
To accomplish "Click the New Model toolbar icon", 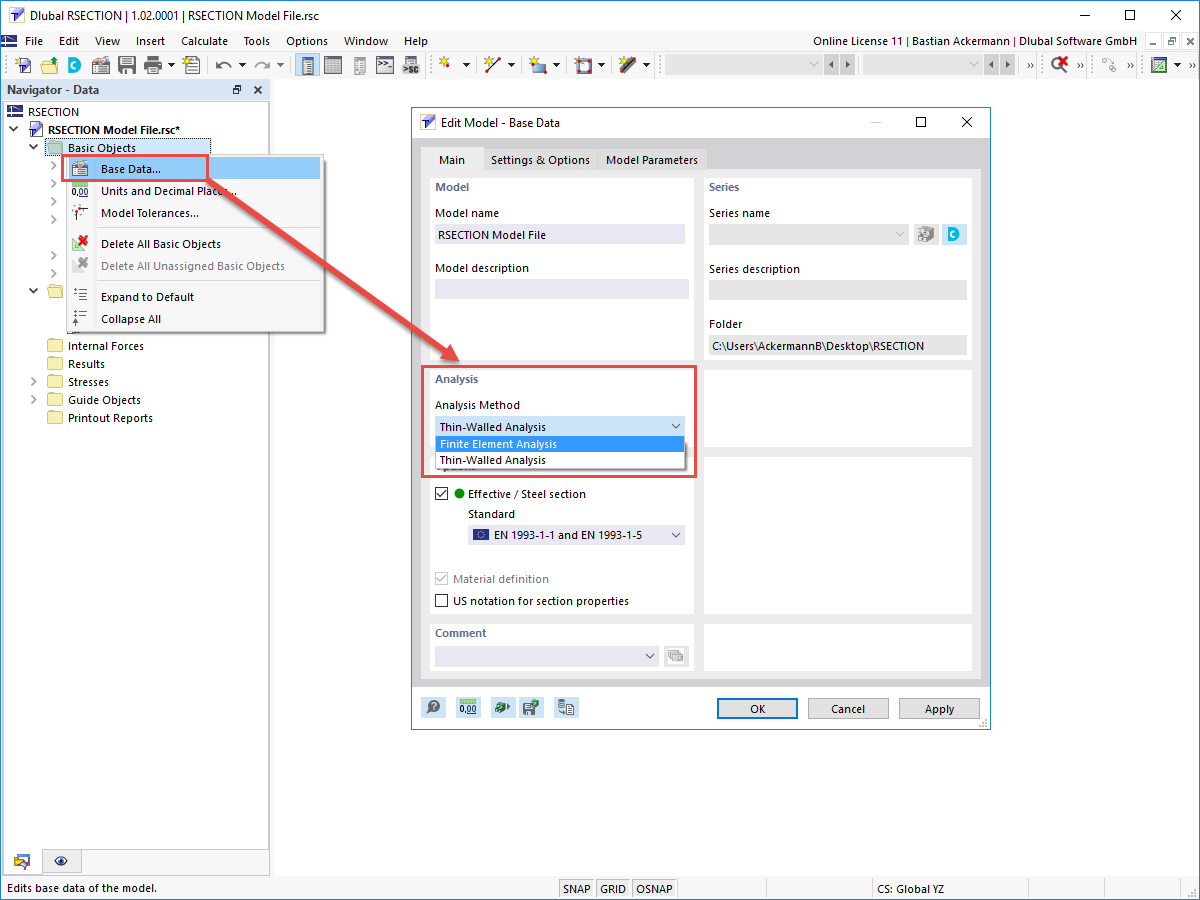I will [x=24, y=65].
